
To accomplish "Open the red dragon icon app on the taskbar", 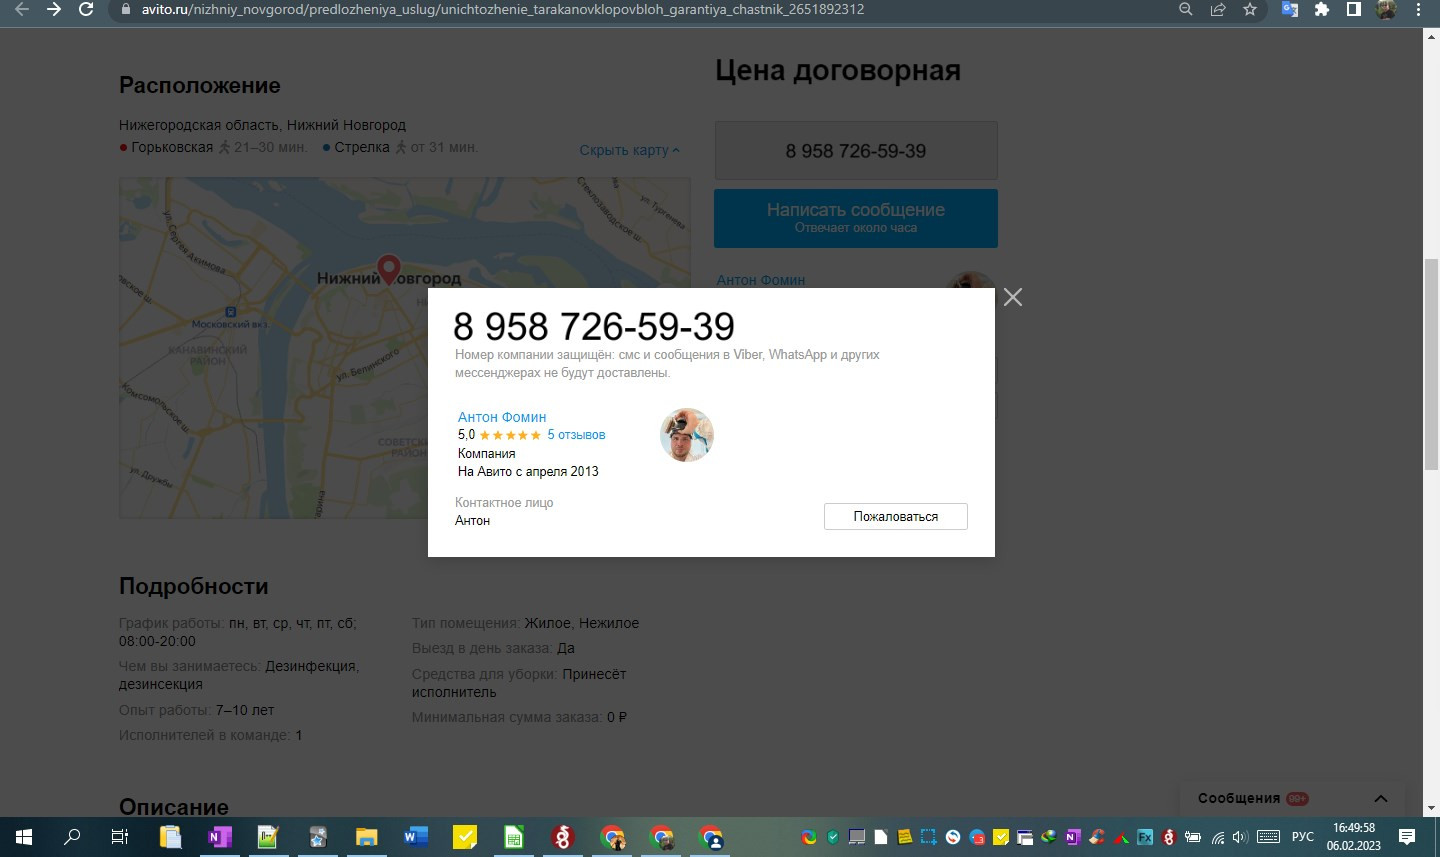I will click(x=563, y=837).
